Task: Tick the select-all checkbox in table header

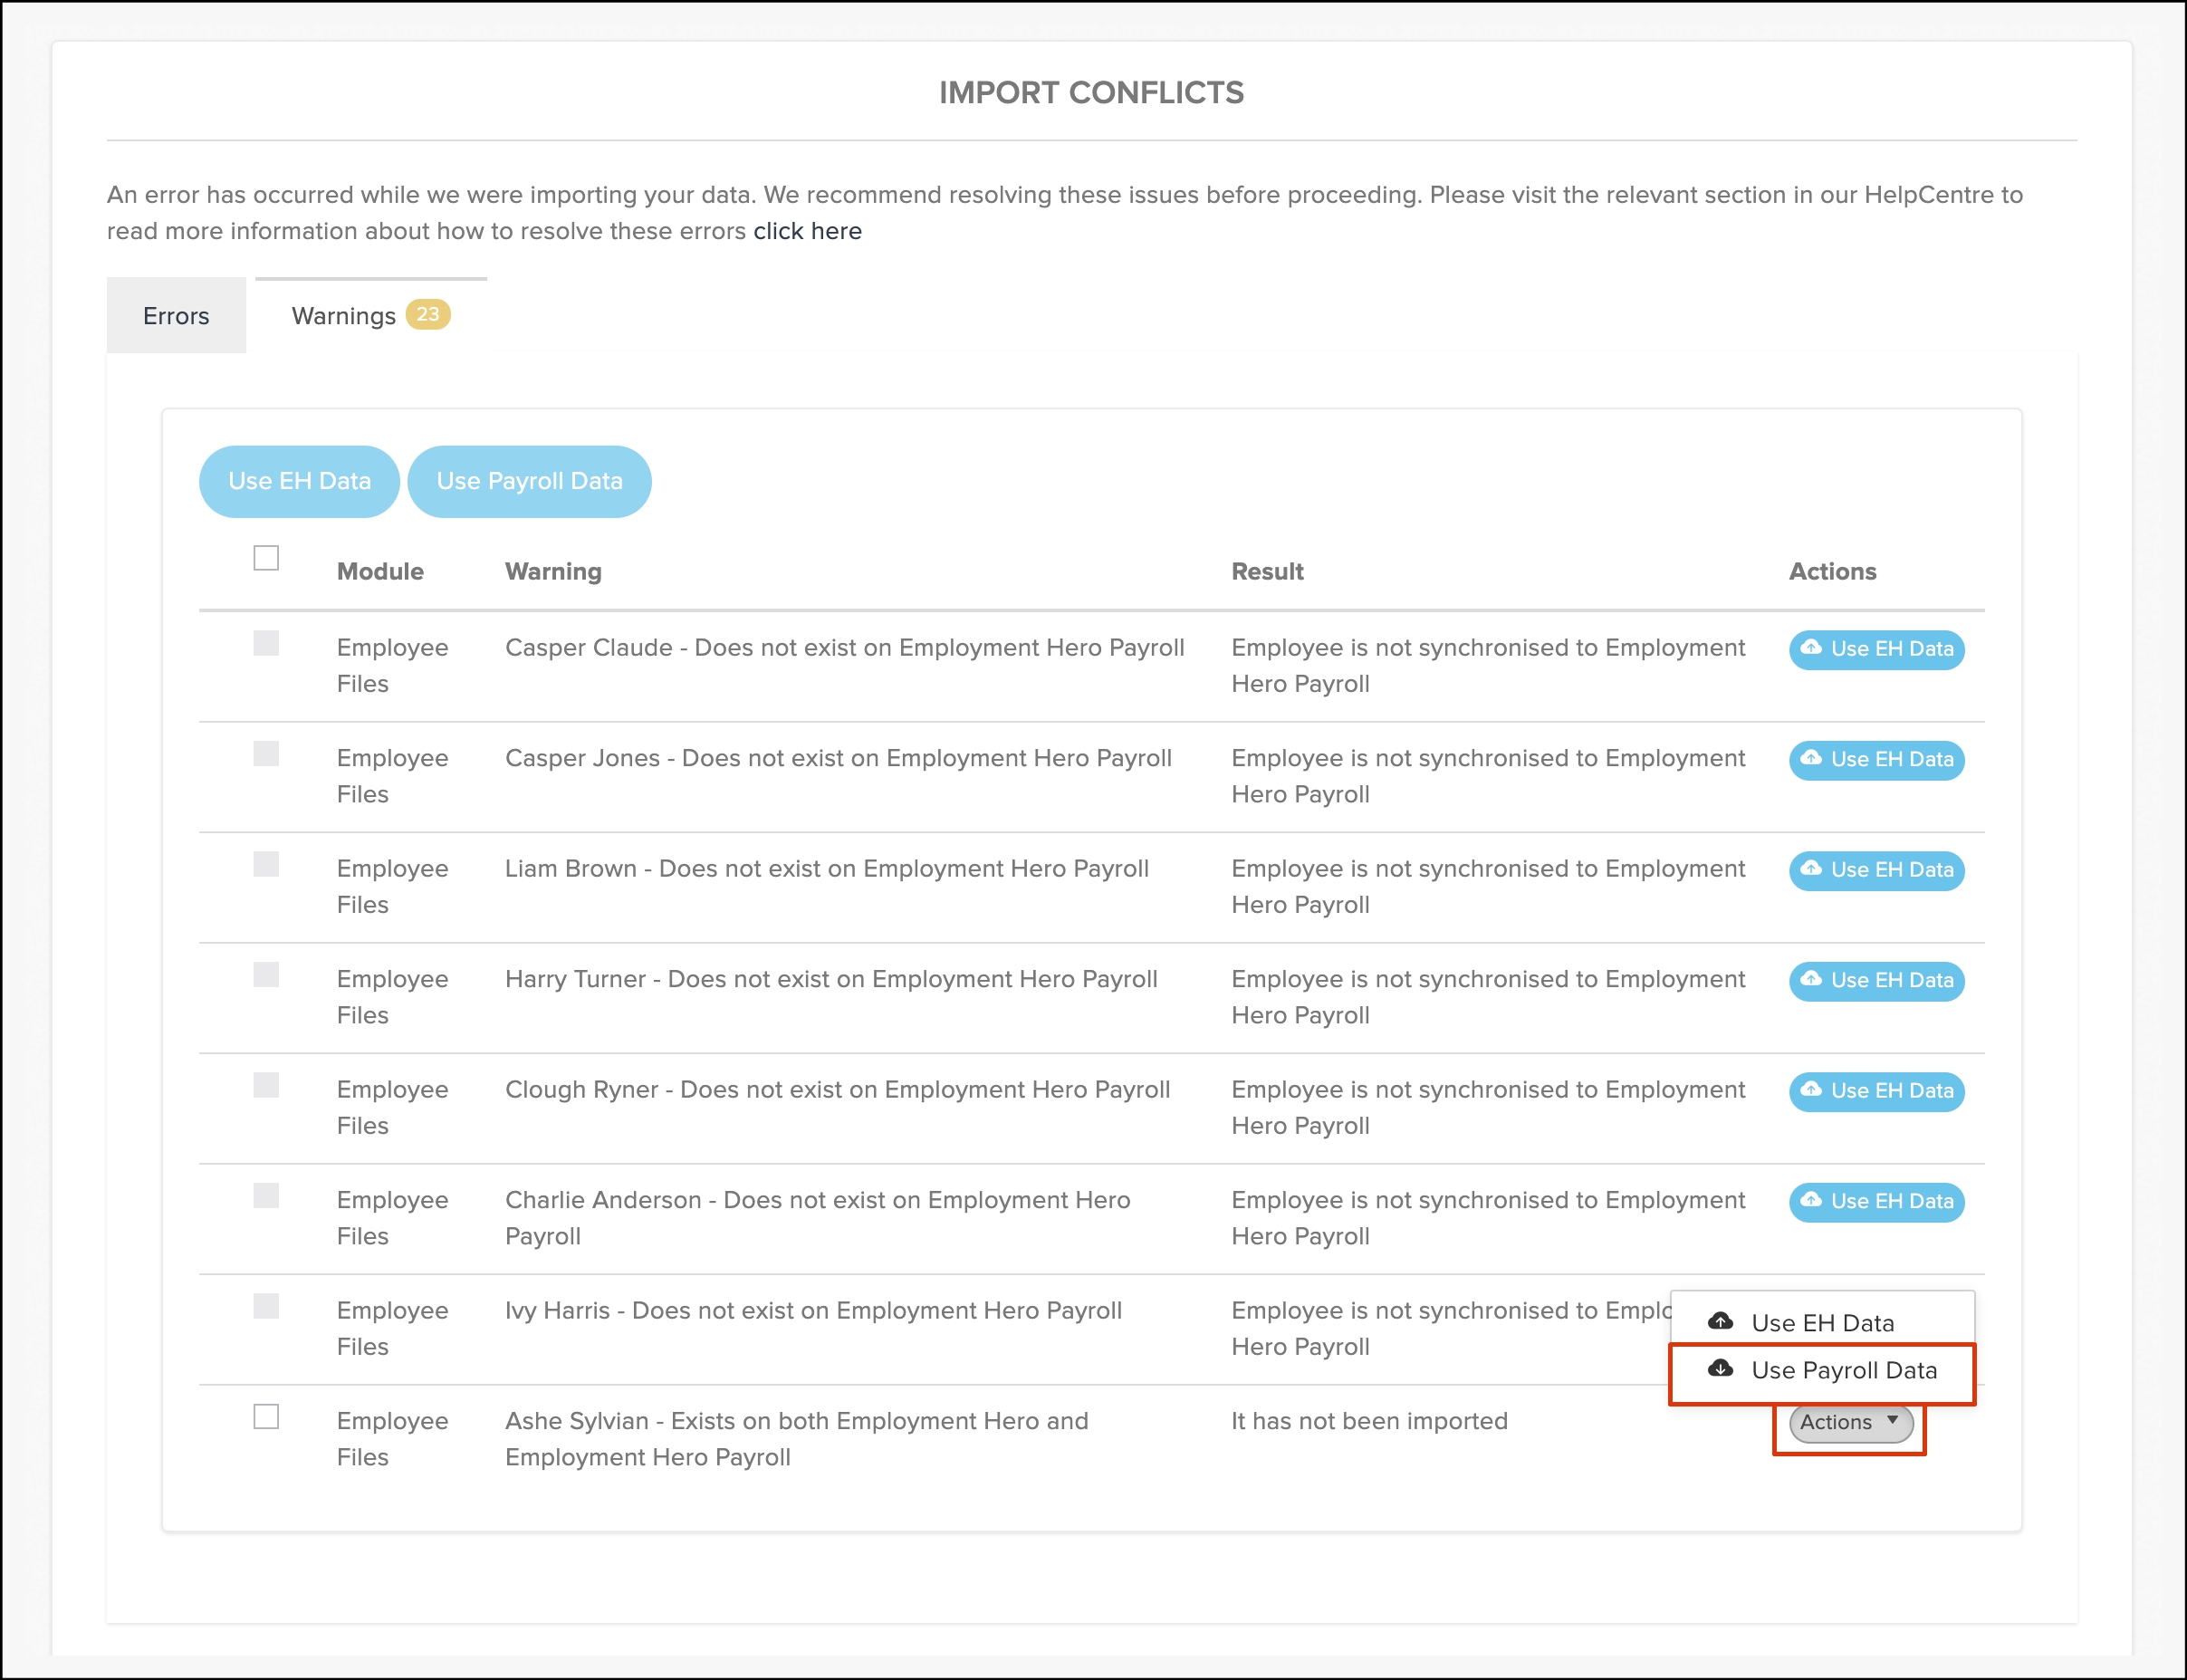Action: tap(266, 558)
